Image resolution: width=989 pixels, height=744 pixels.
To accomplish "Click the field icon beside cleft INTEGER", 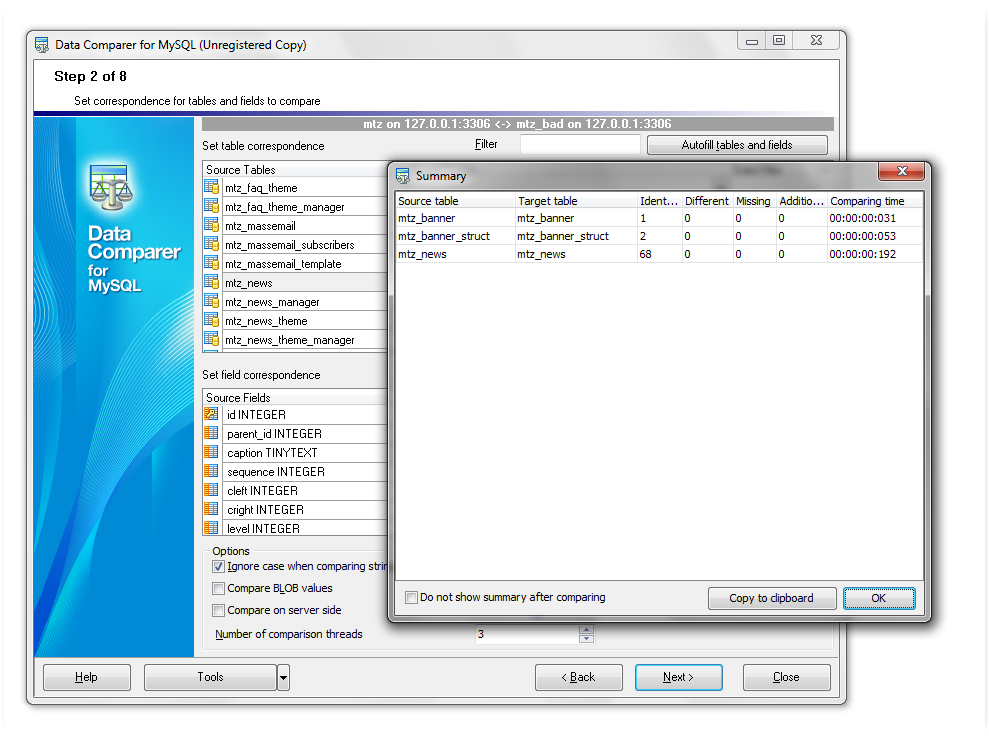I will coord(211,489).
